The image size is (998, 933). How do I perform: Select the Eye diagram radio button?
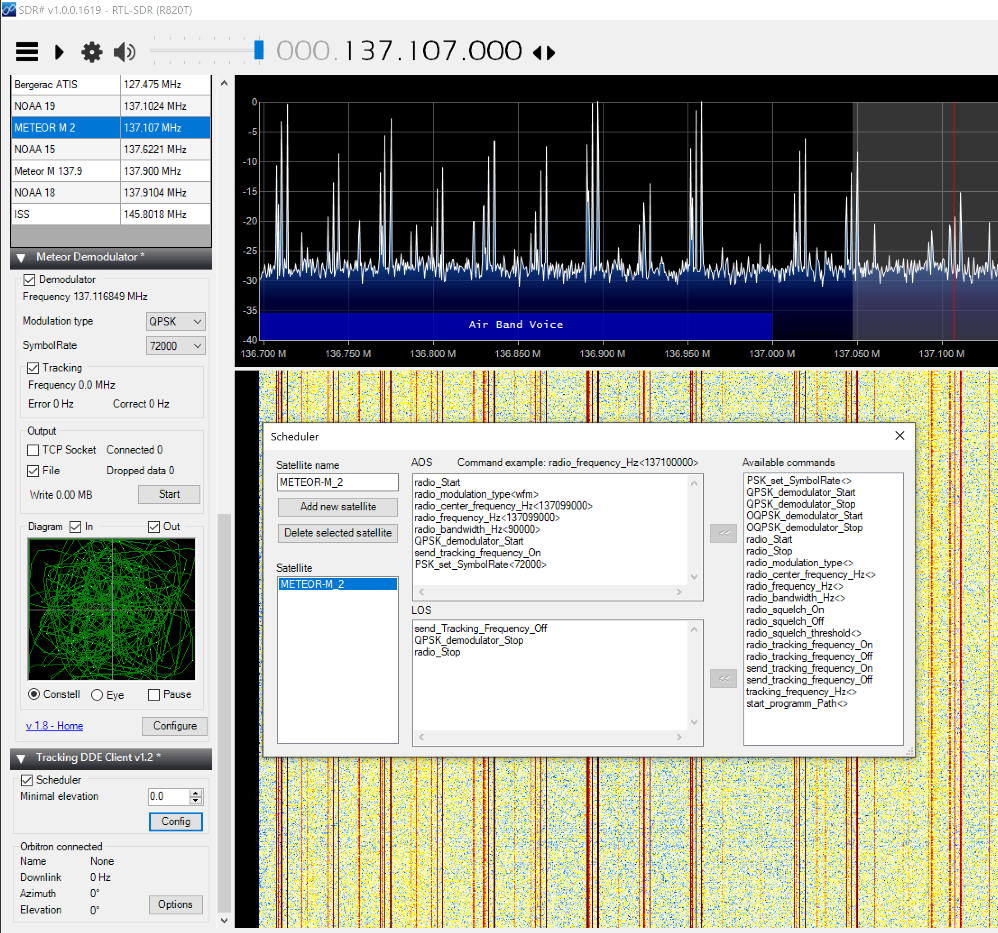pos(97,695)
